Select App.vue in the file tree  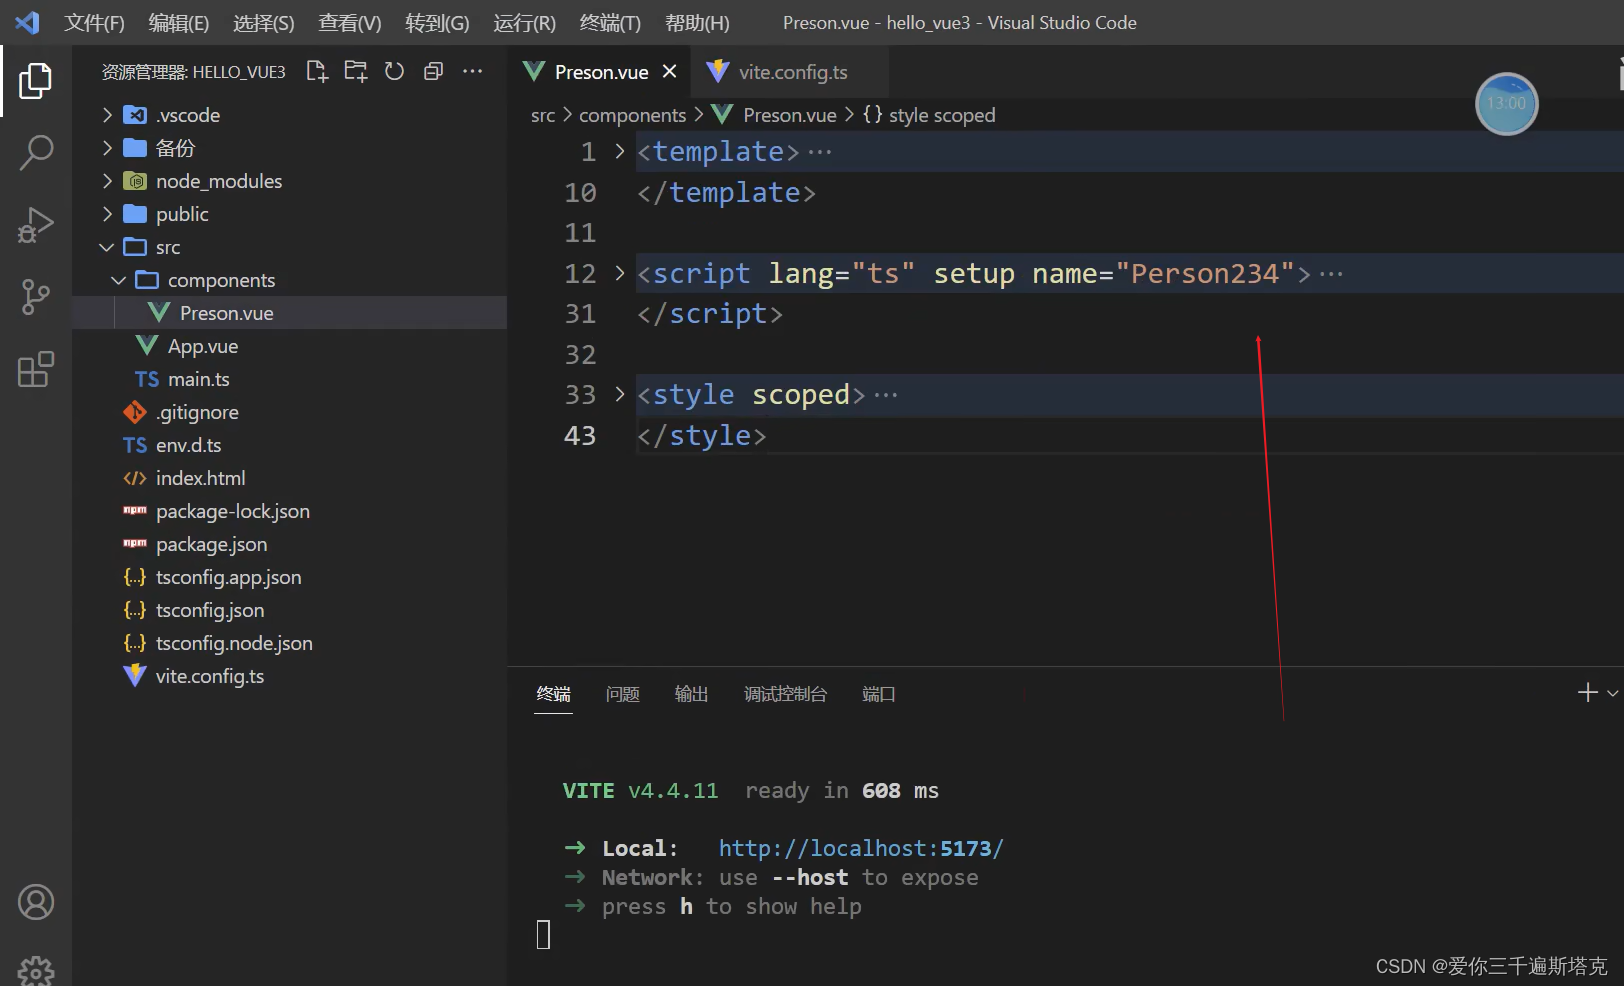pyautogui.click(x=202, y=346)
